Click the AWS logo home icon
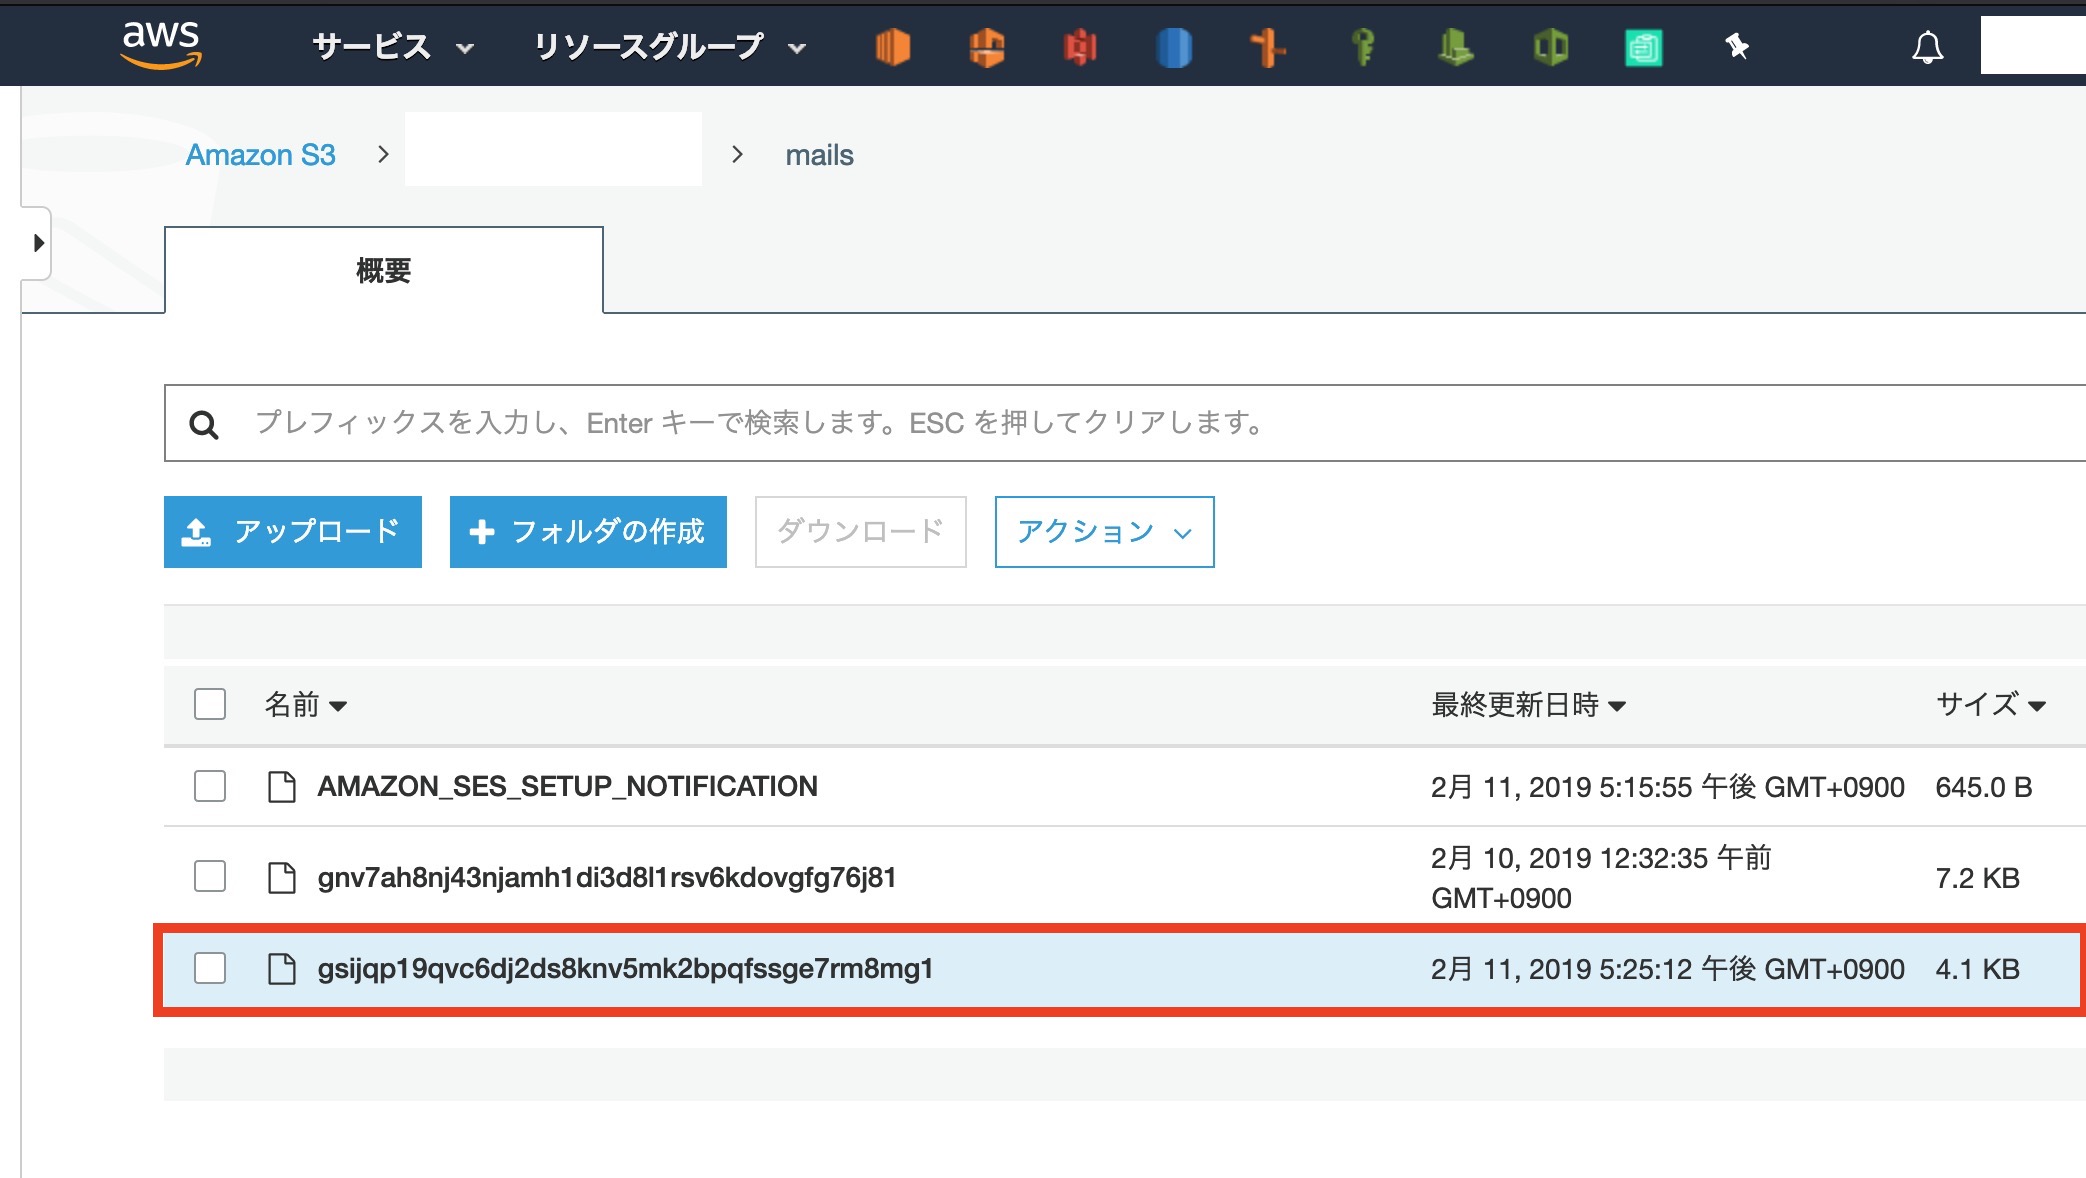This screenshot has width=2086, height=1178. coord(160,45)
